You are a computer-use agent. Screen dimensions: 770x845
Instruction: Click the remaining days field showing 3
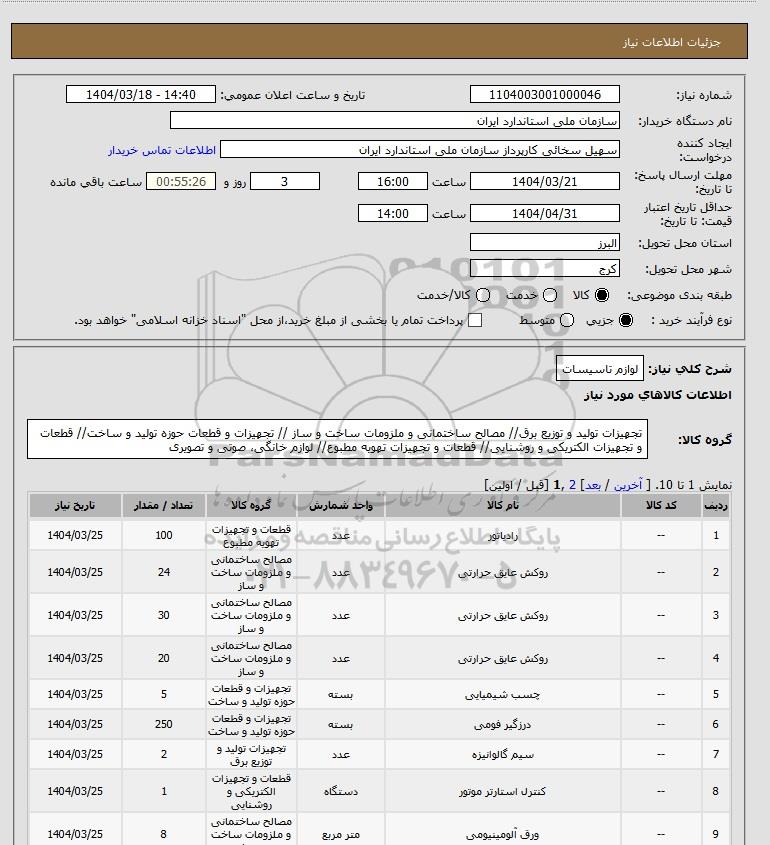click(x=285, y=182)
